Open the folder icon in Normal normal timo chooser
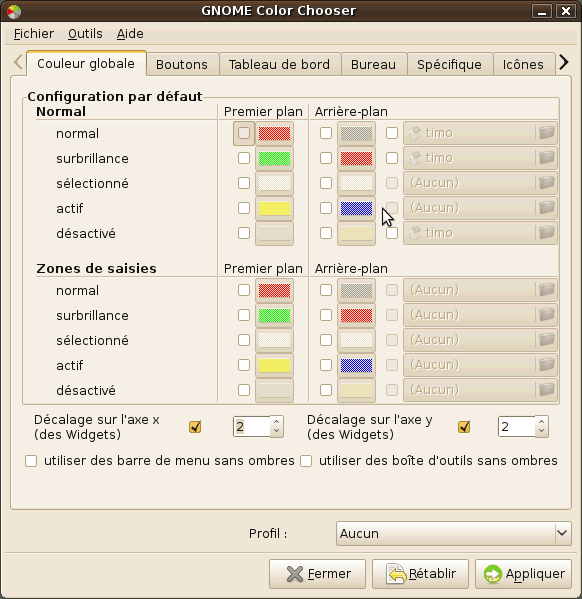The width and height of the screenshot is (582, 599). coord(546,133)
